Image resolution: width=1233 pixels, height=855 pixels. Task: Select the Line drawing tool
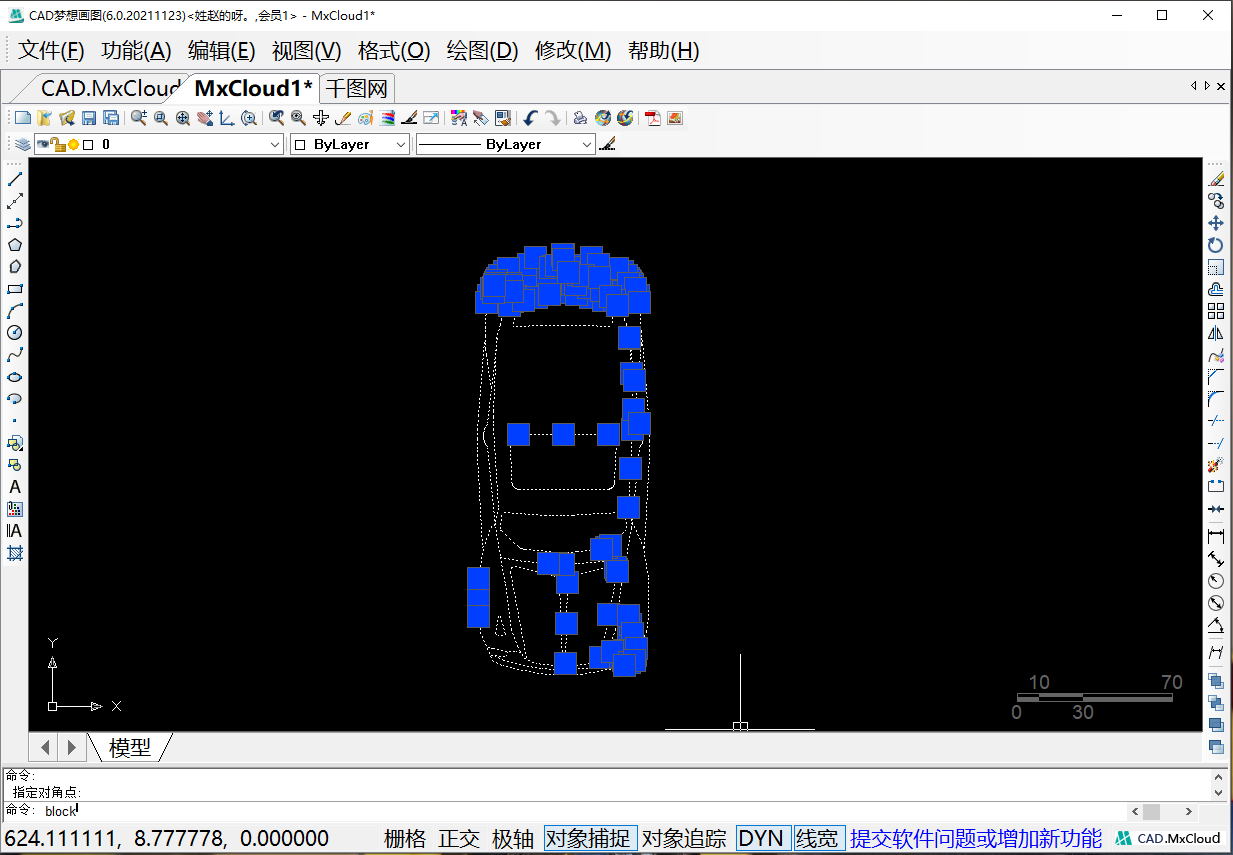[15, 179]
